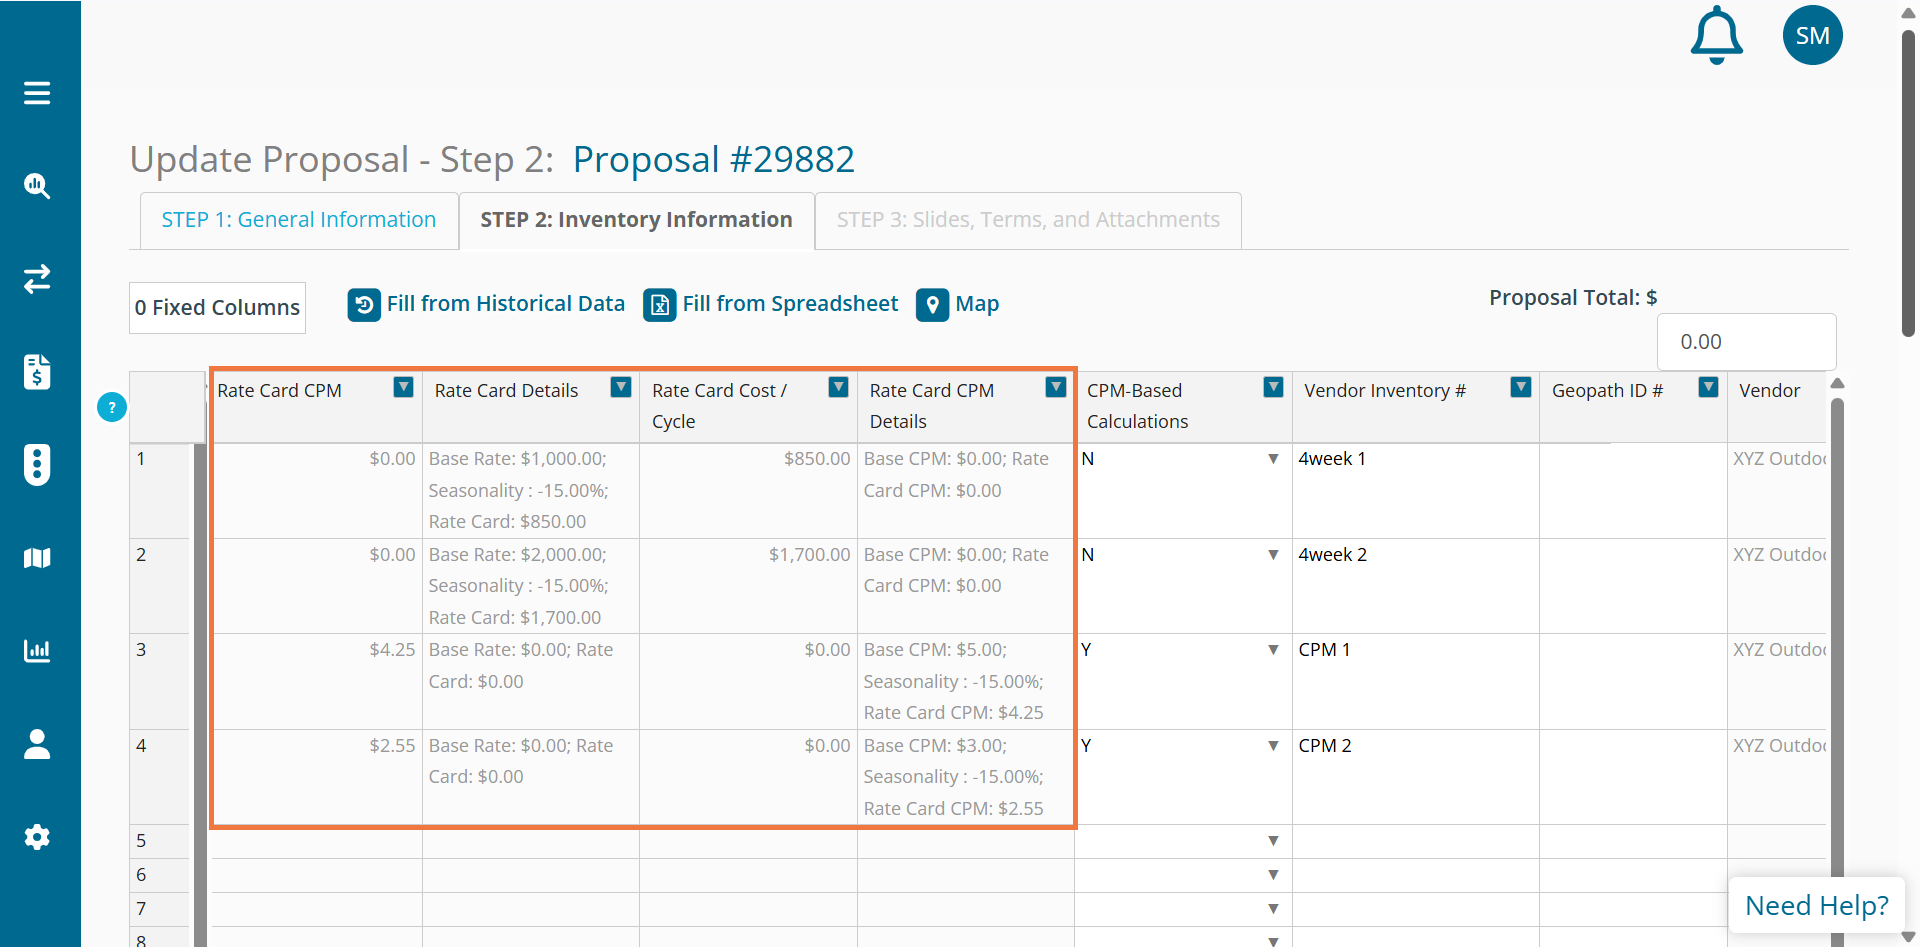
Task: Expand CPM-Based Calculations dropdown in row 1
Action: coord(1273,459)
